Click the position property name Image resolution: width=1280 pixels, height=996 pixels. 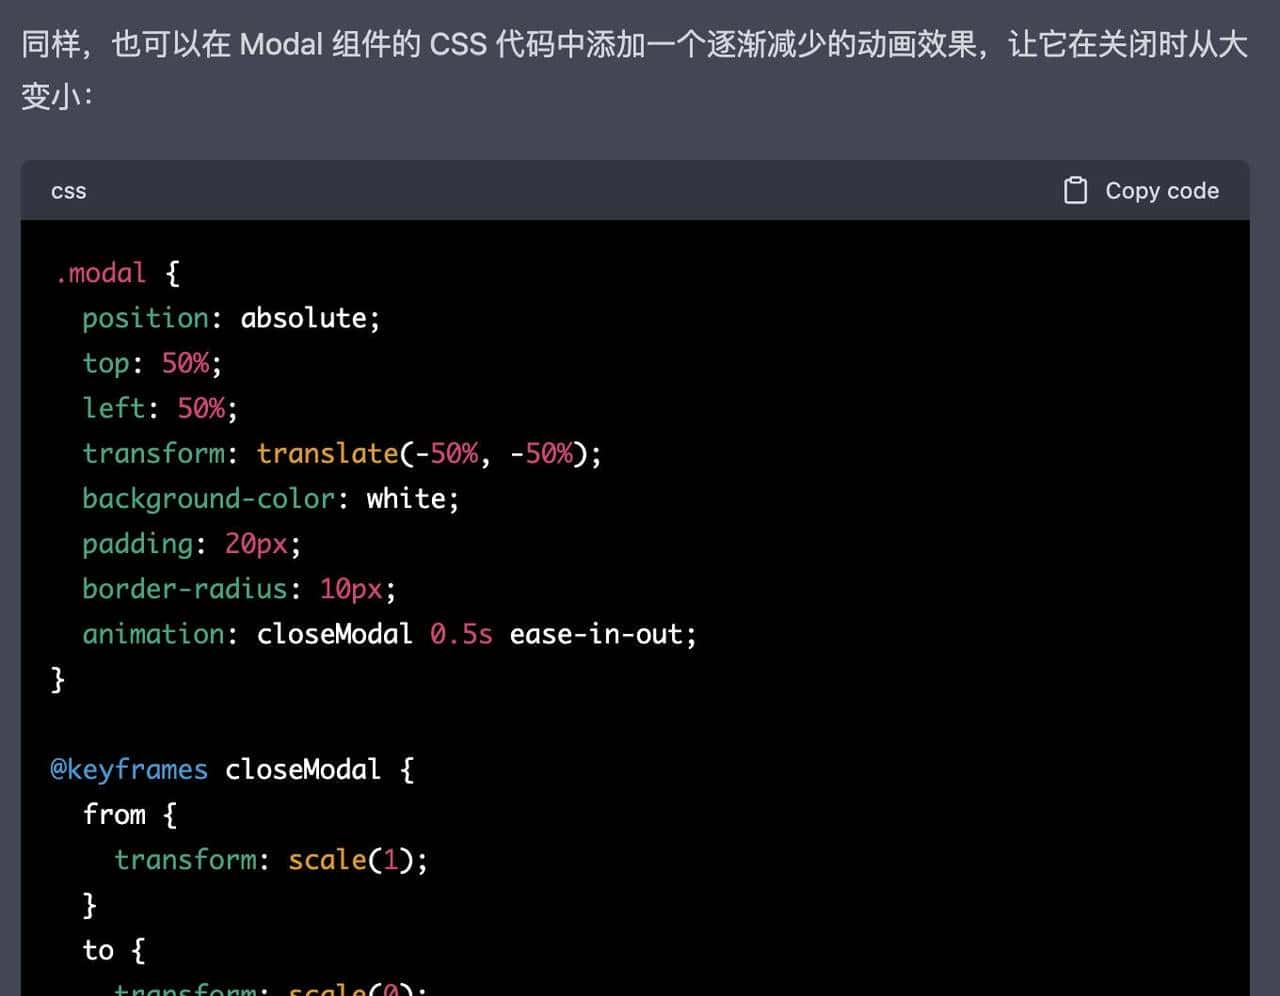(x=143, y=318)
